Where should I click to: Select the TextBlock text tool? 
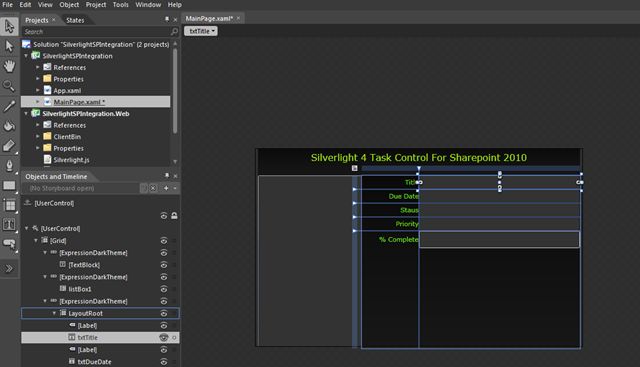click(x=9, y=224)
